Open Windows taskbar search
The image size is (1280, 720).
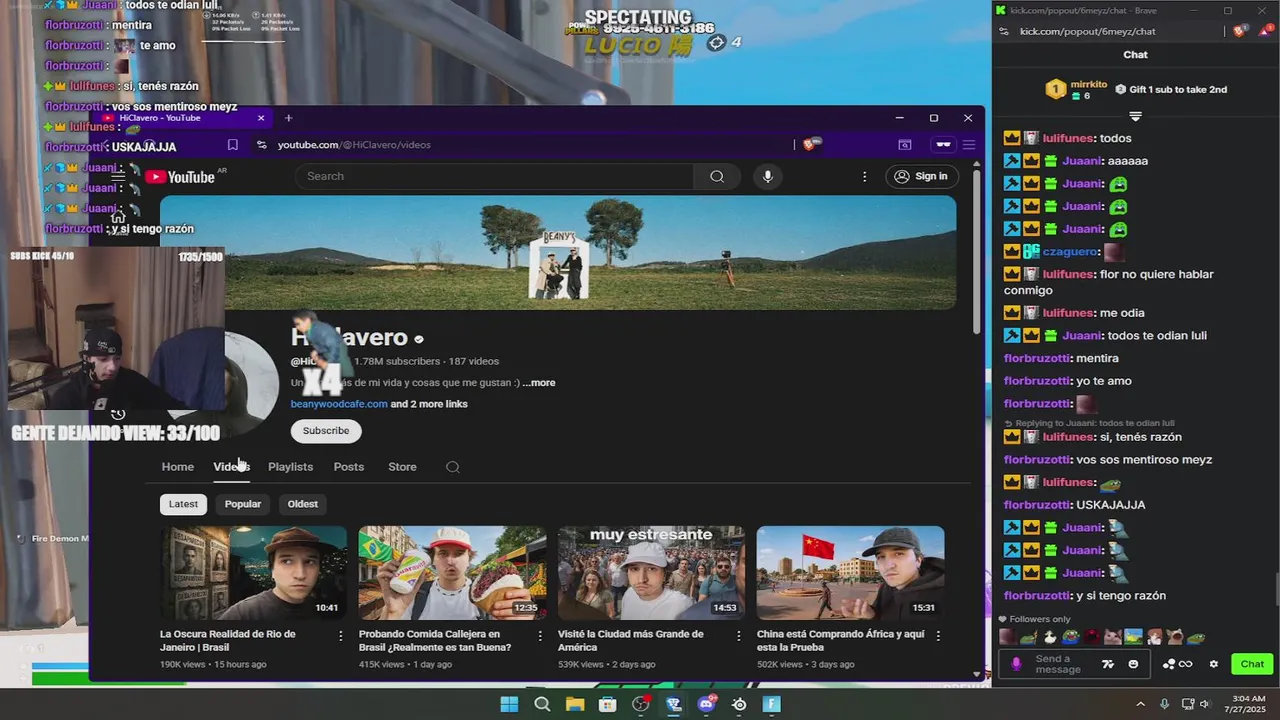(x=542, y=704)
